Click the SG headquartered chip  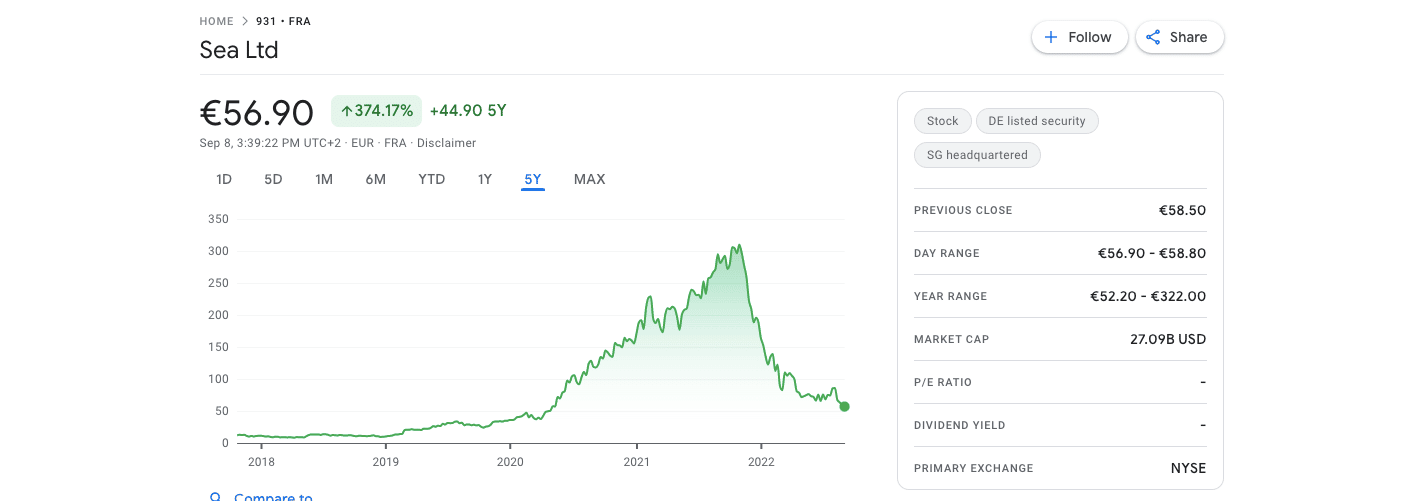(977, 155)
